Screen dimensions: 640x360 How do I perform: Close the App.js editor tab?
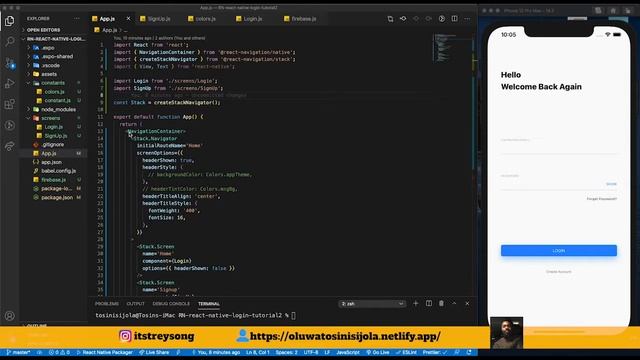[128, 19]
